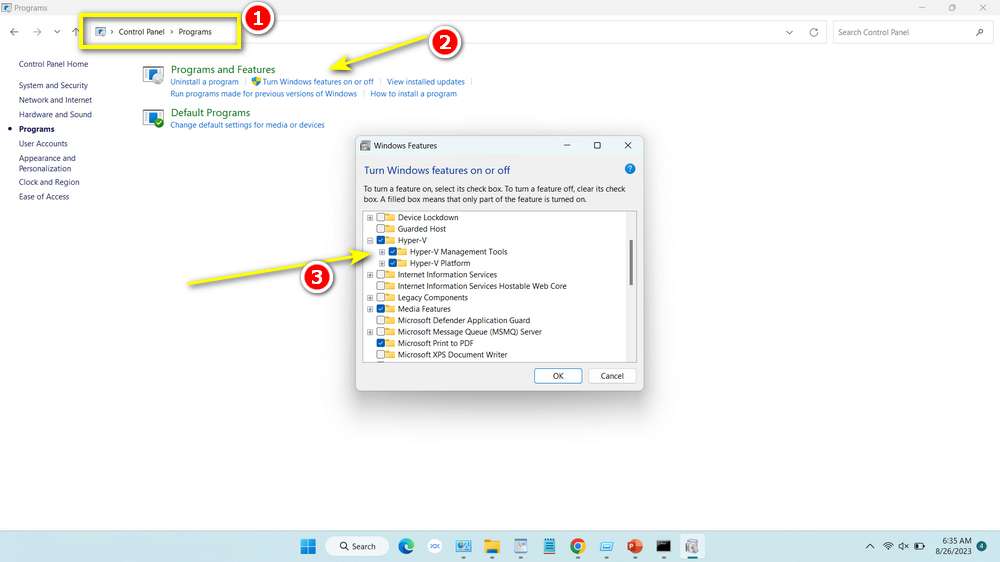Image resolution: width=1000 pixels, height=562 pixels.
Task: Open View installed updates link
Action: click(x=426, y=82)
